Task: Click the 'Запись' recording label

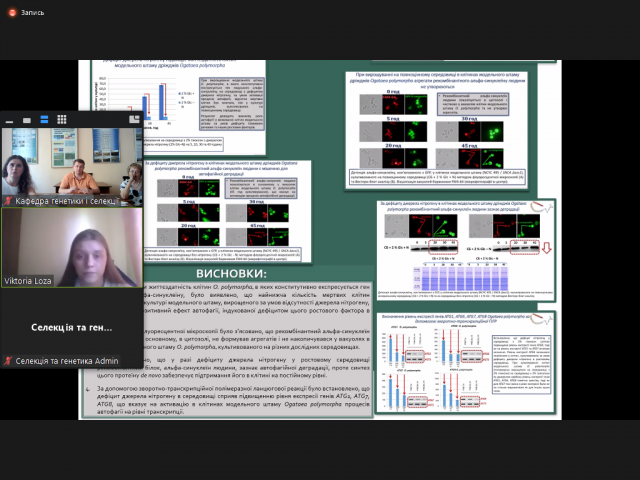Action: [32, 13]
